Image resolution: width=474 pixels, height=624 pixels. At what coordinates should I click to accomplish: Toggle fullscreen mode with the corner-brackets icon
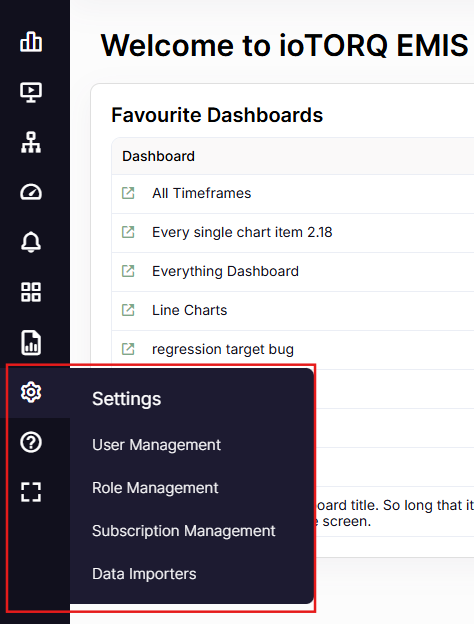tap(31, 492)
